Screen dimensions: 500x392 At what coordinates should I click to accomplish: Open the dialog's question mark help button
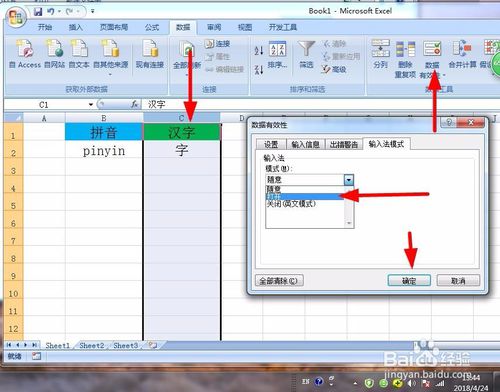[449, 123]
